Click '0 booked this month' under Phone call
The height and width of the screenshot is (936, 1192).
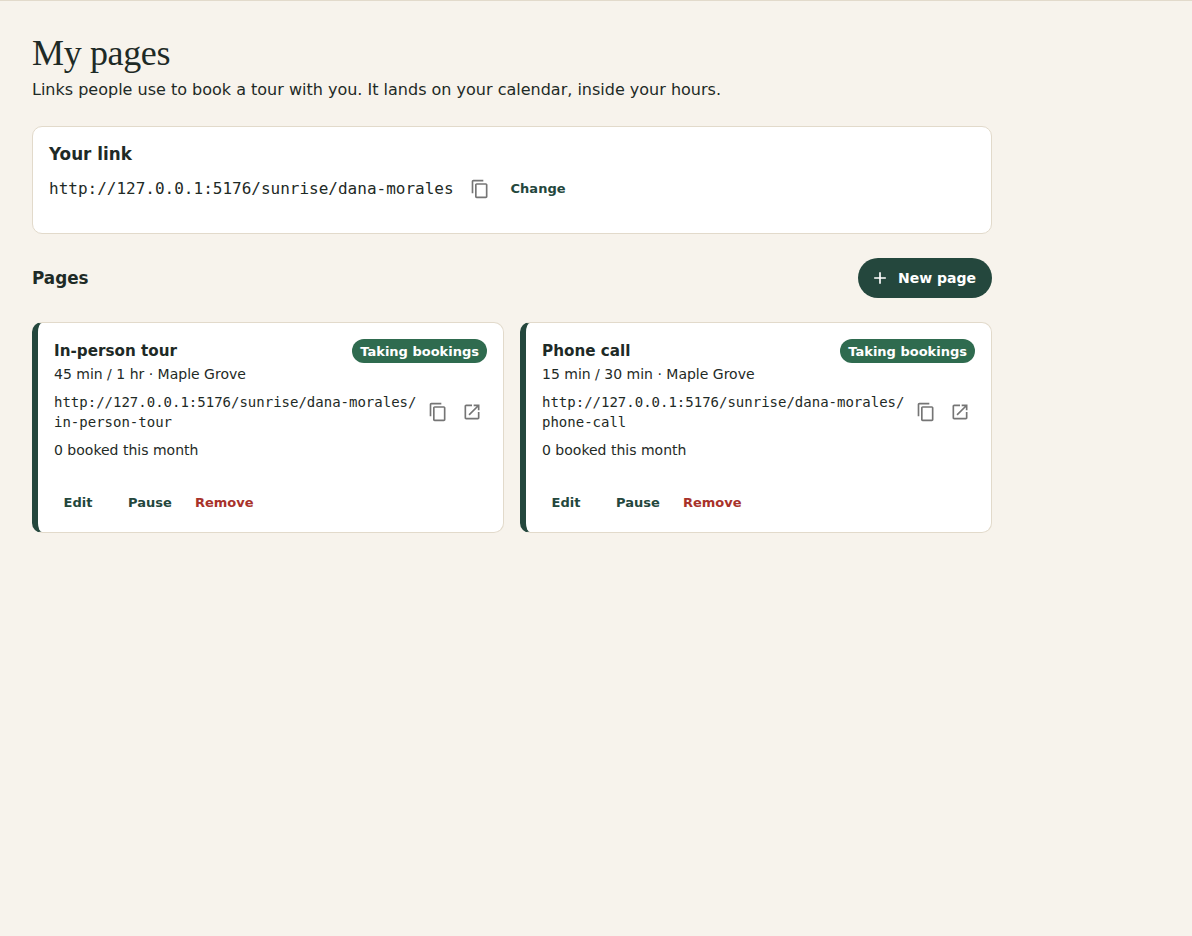click(x=614, y=450)
